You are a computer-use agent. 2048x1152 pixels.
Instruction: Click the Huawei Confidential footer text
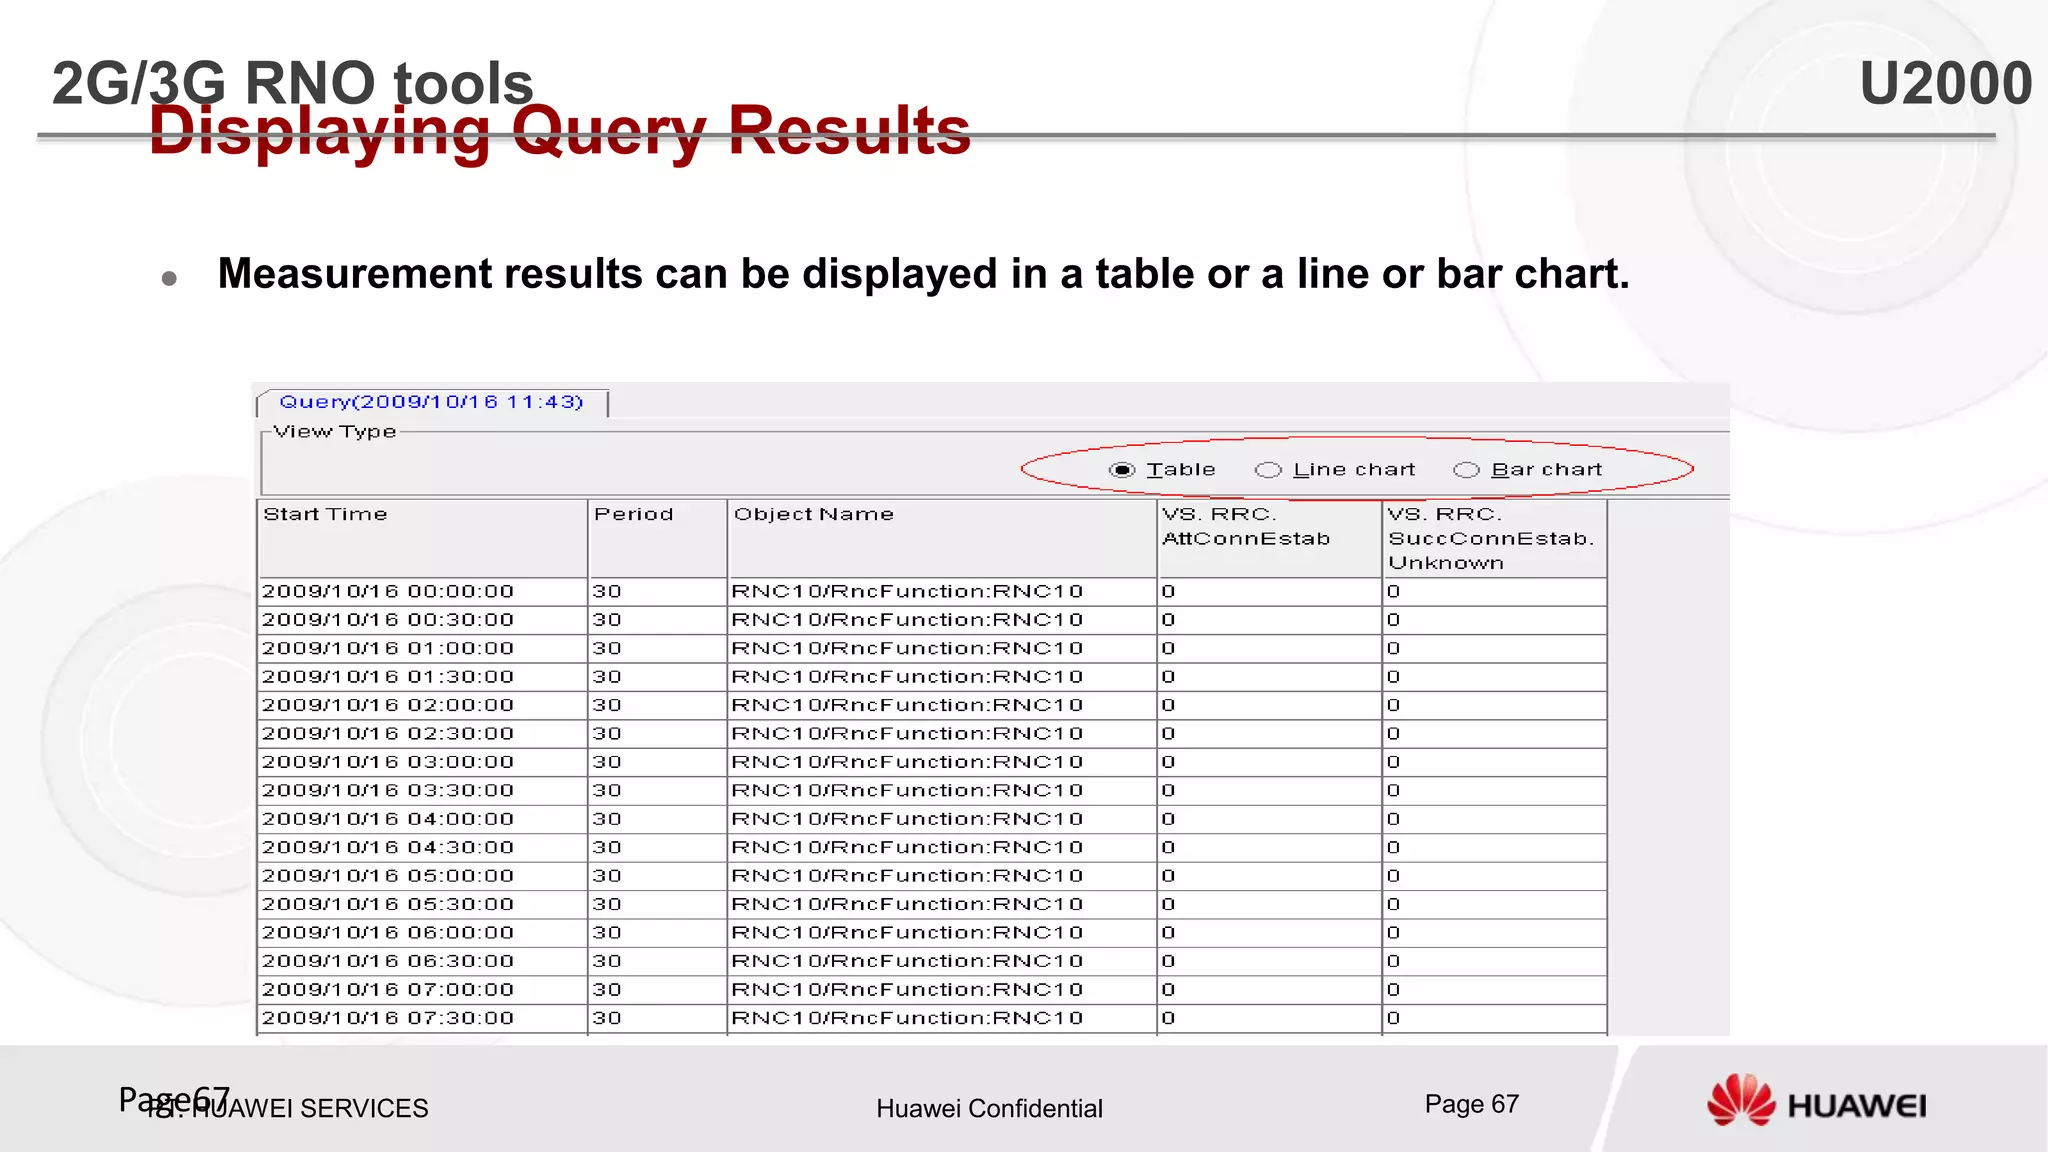click(989, 1108)
